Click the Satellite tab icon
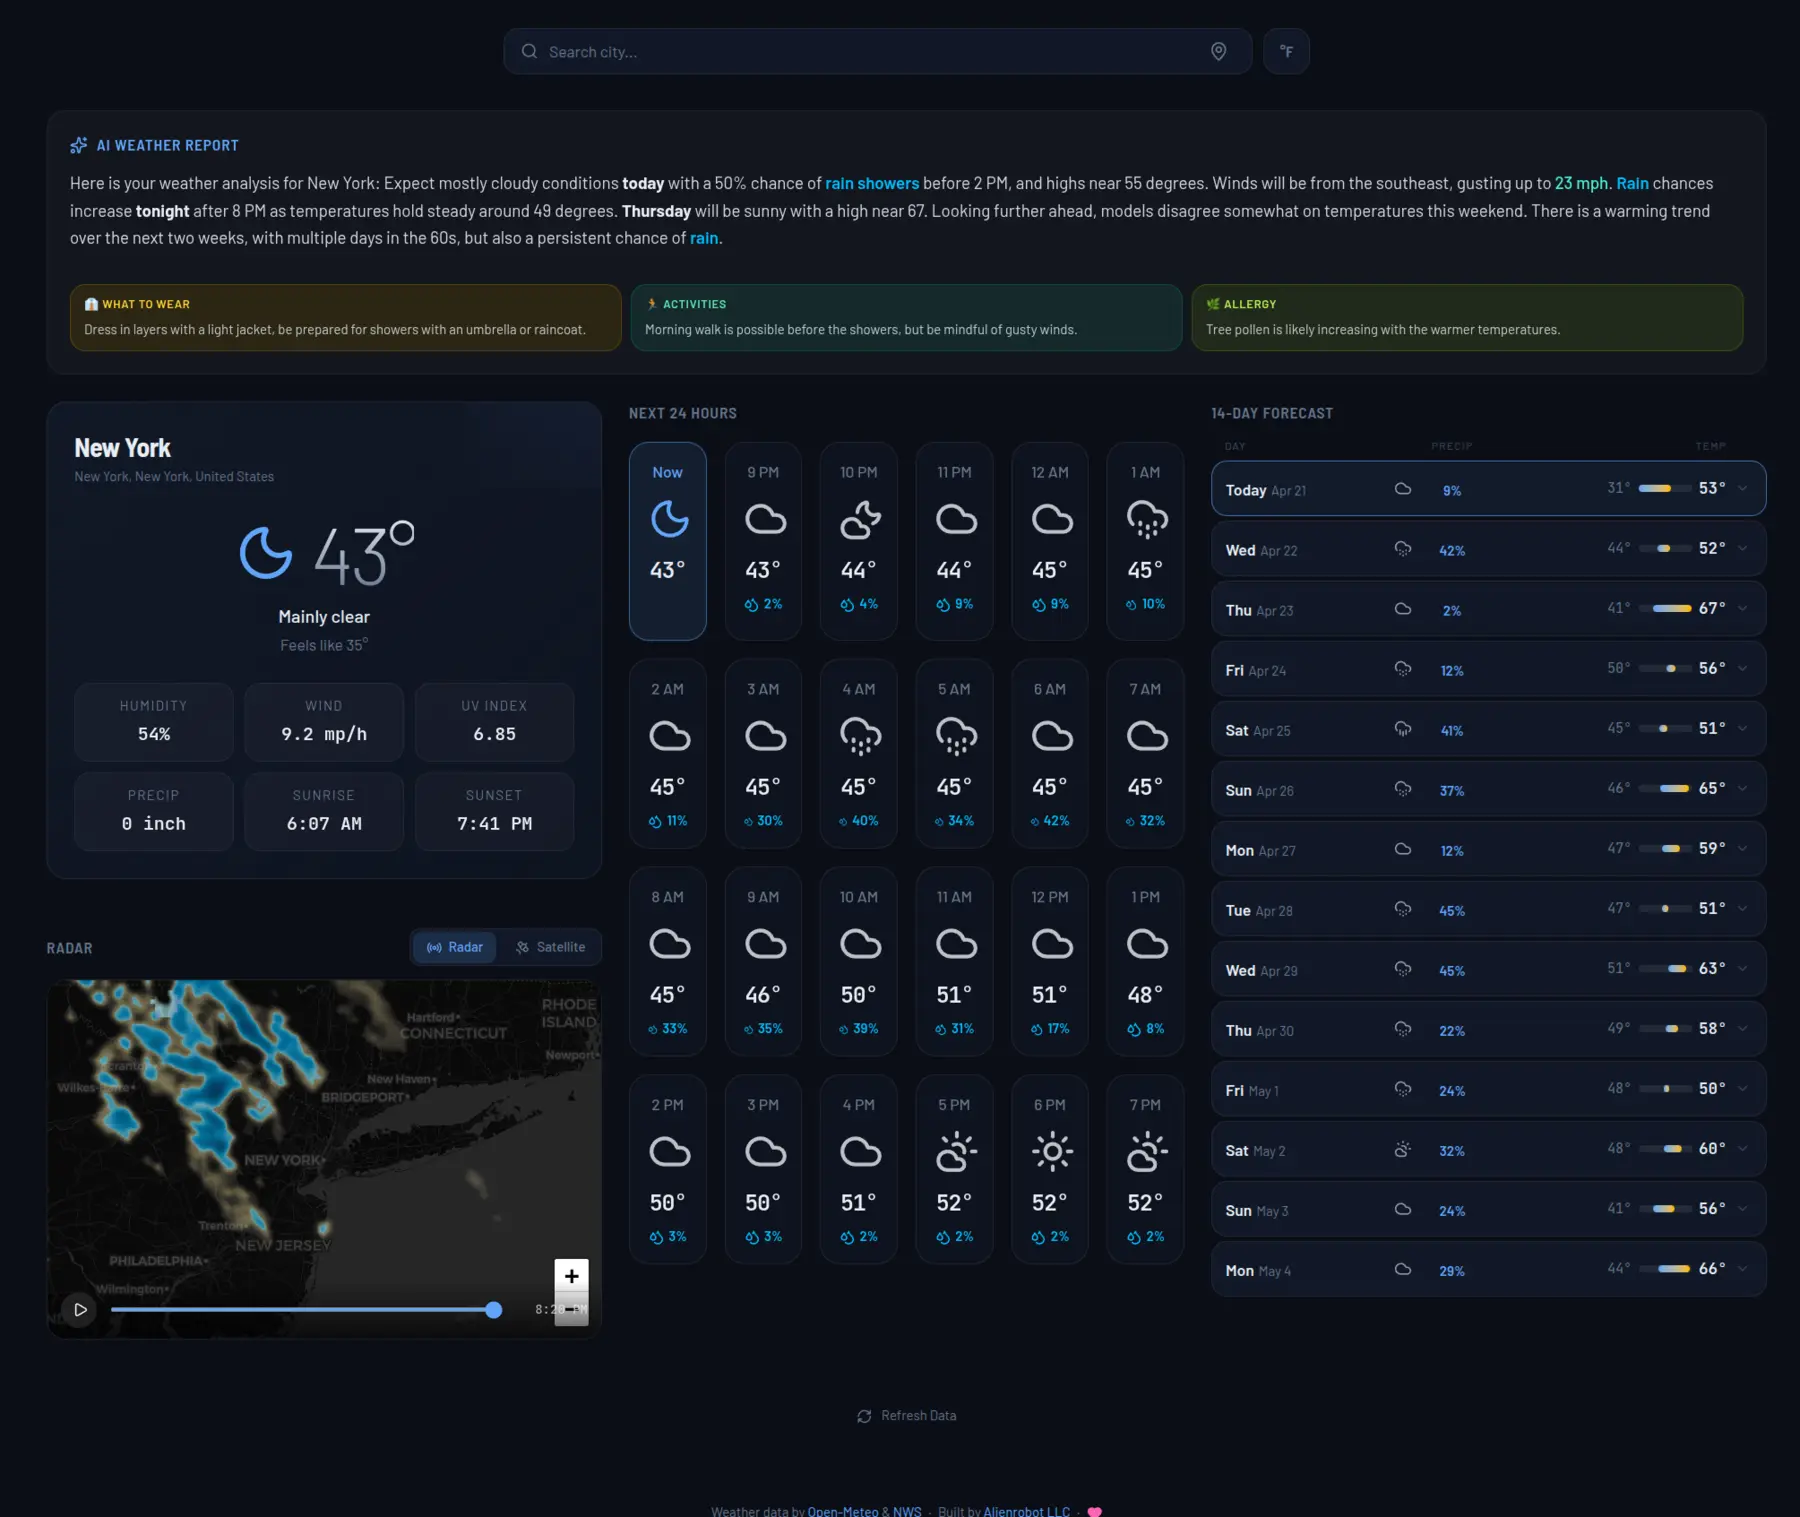The height and width of the screenshot is (1517, 1800). click(522, 947)
